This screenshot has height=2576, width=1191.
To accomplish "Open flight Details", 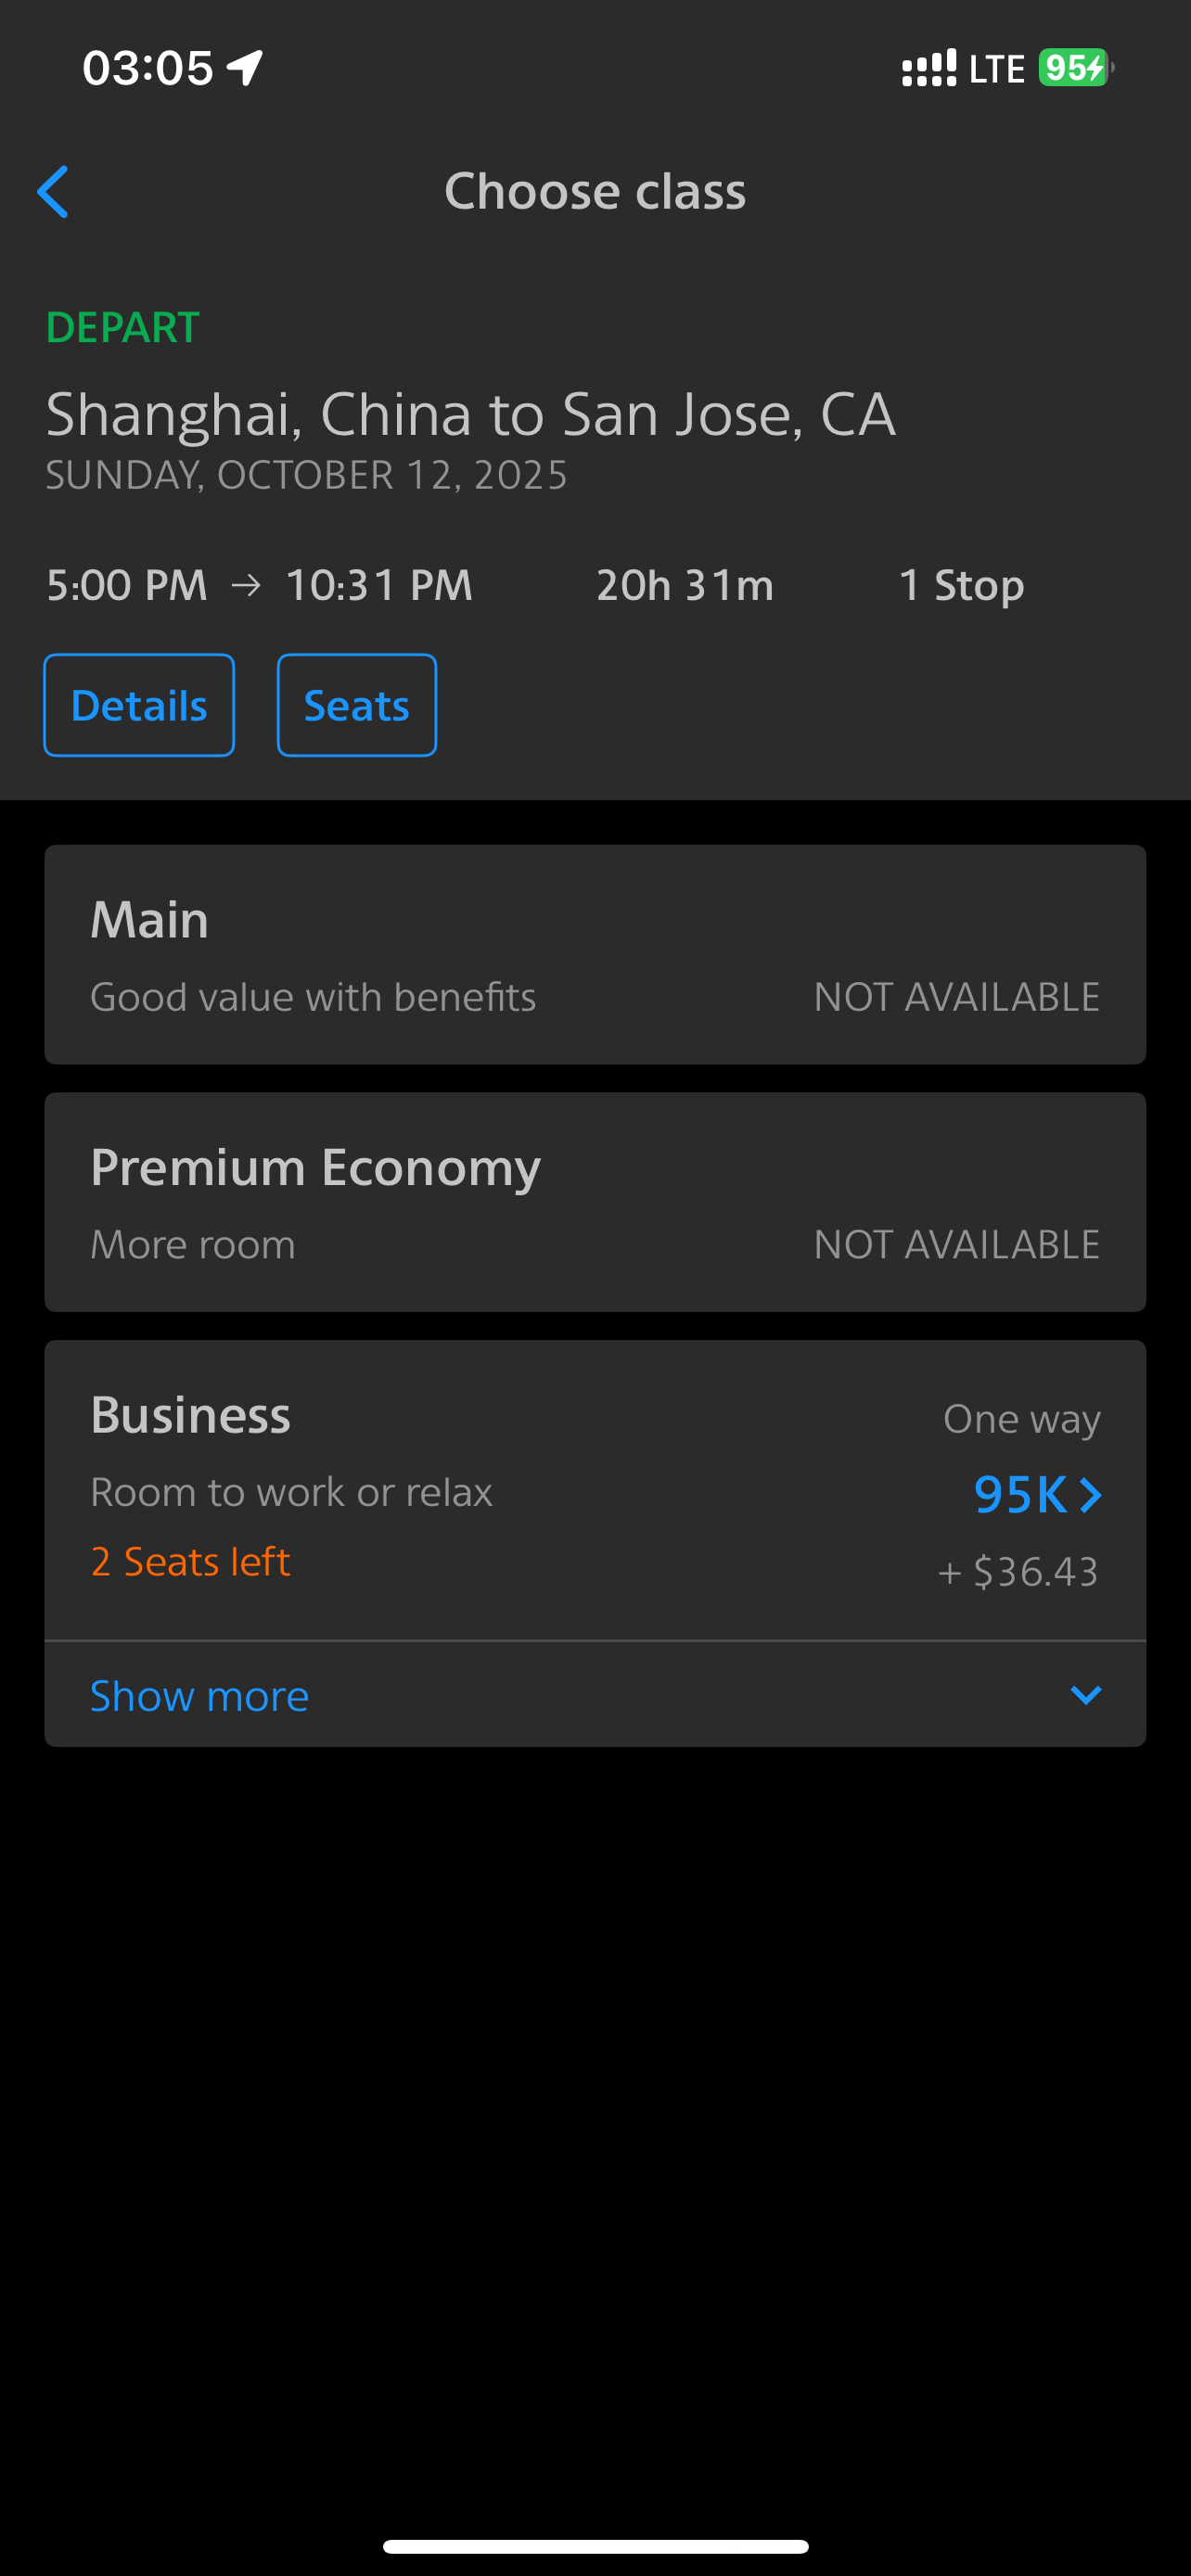I will [139, 705].
